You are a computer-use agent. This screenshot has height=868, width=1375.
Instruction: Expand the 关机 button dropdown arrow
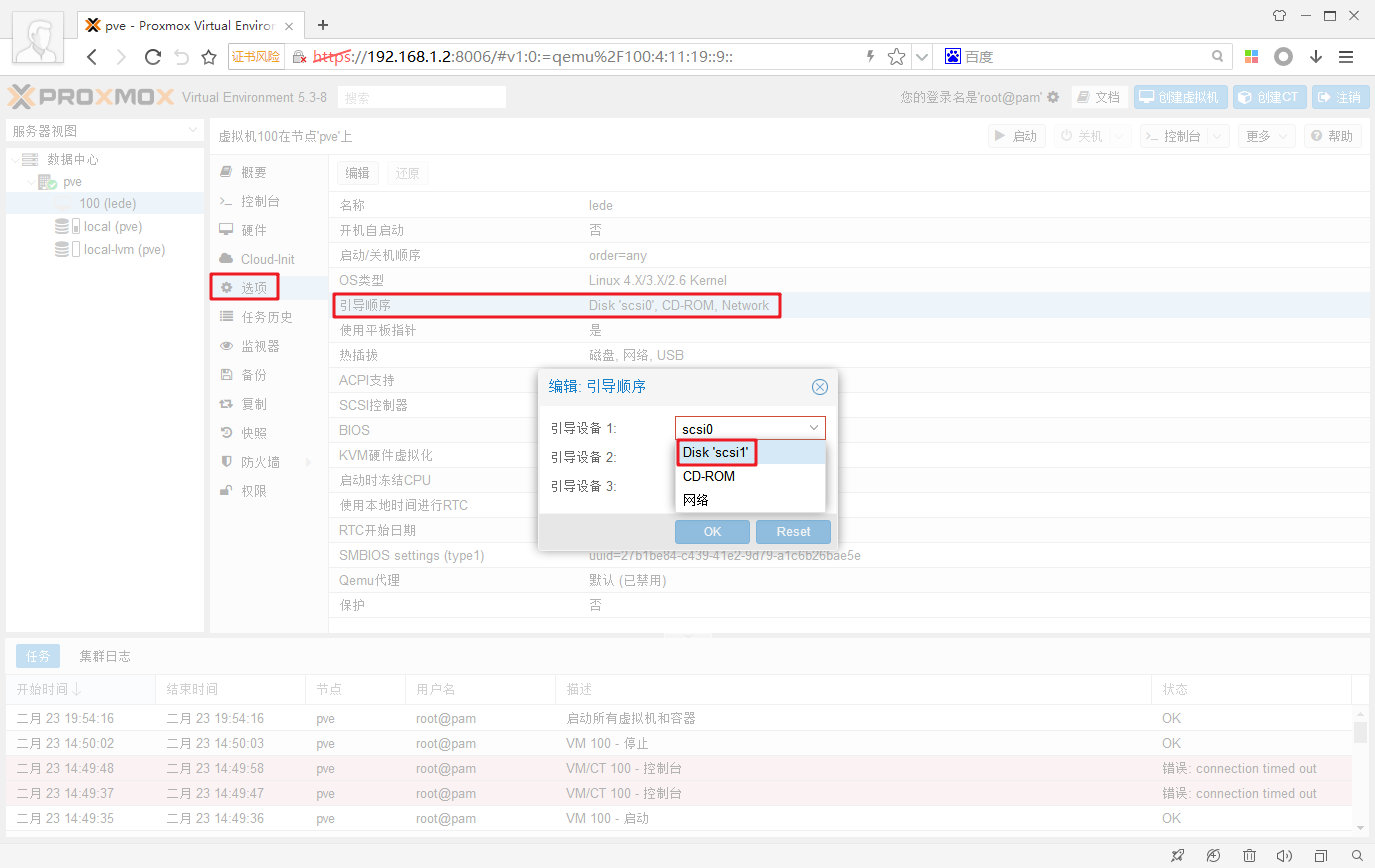click(x=1119, y=136)
